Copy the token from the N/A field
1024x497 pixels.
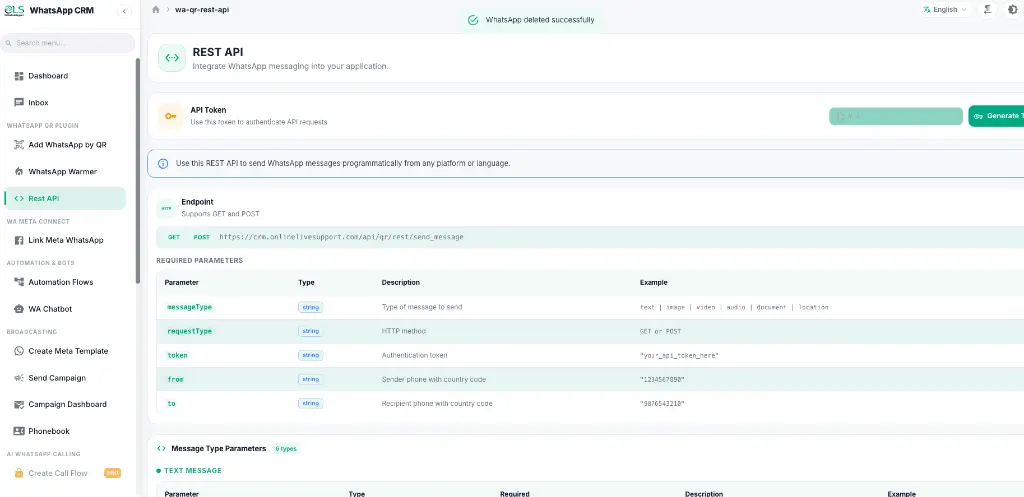click(896, 116)
